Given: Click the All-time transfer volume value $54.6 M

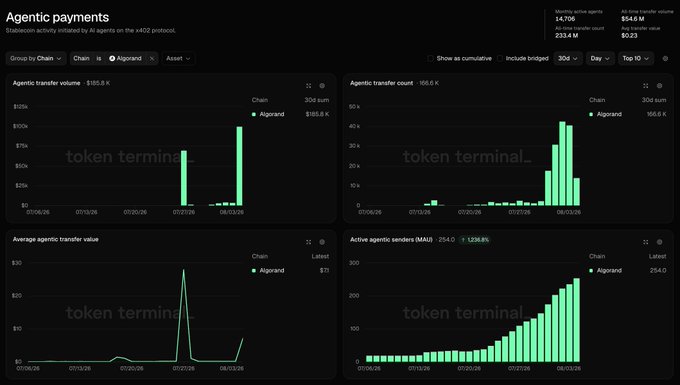Looking at the screenshot, I should [x=633, y=19].
